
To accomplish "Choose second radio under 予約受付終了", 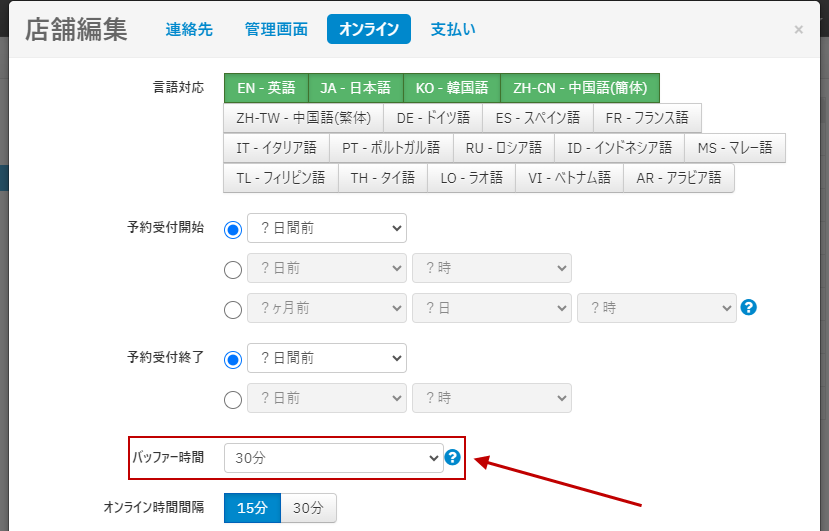I will (x=233, y=399).
